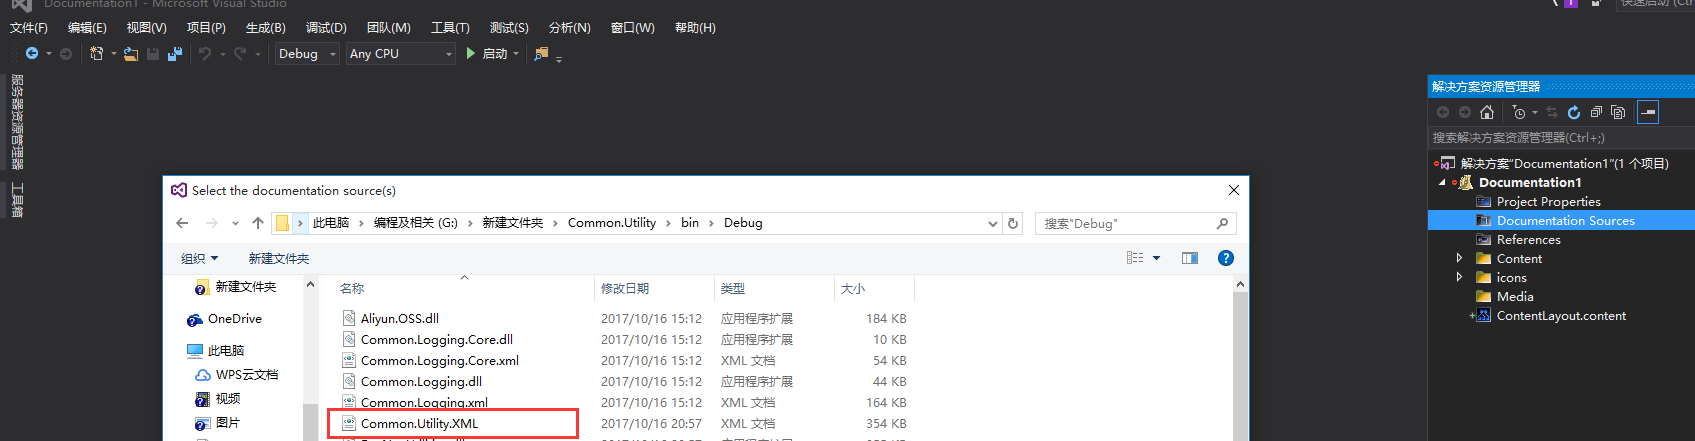Open the 组织 dropdown in dialog
The height and width of the screenshot is (441, 1695).
pos(199,258)
